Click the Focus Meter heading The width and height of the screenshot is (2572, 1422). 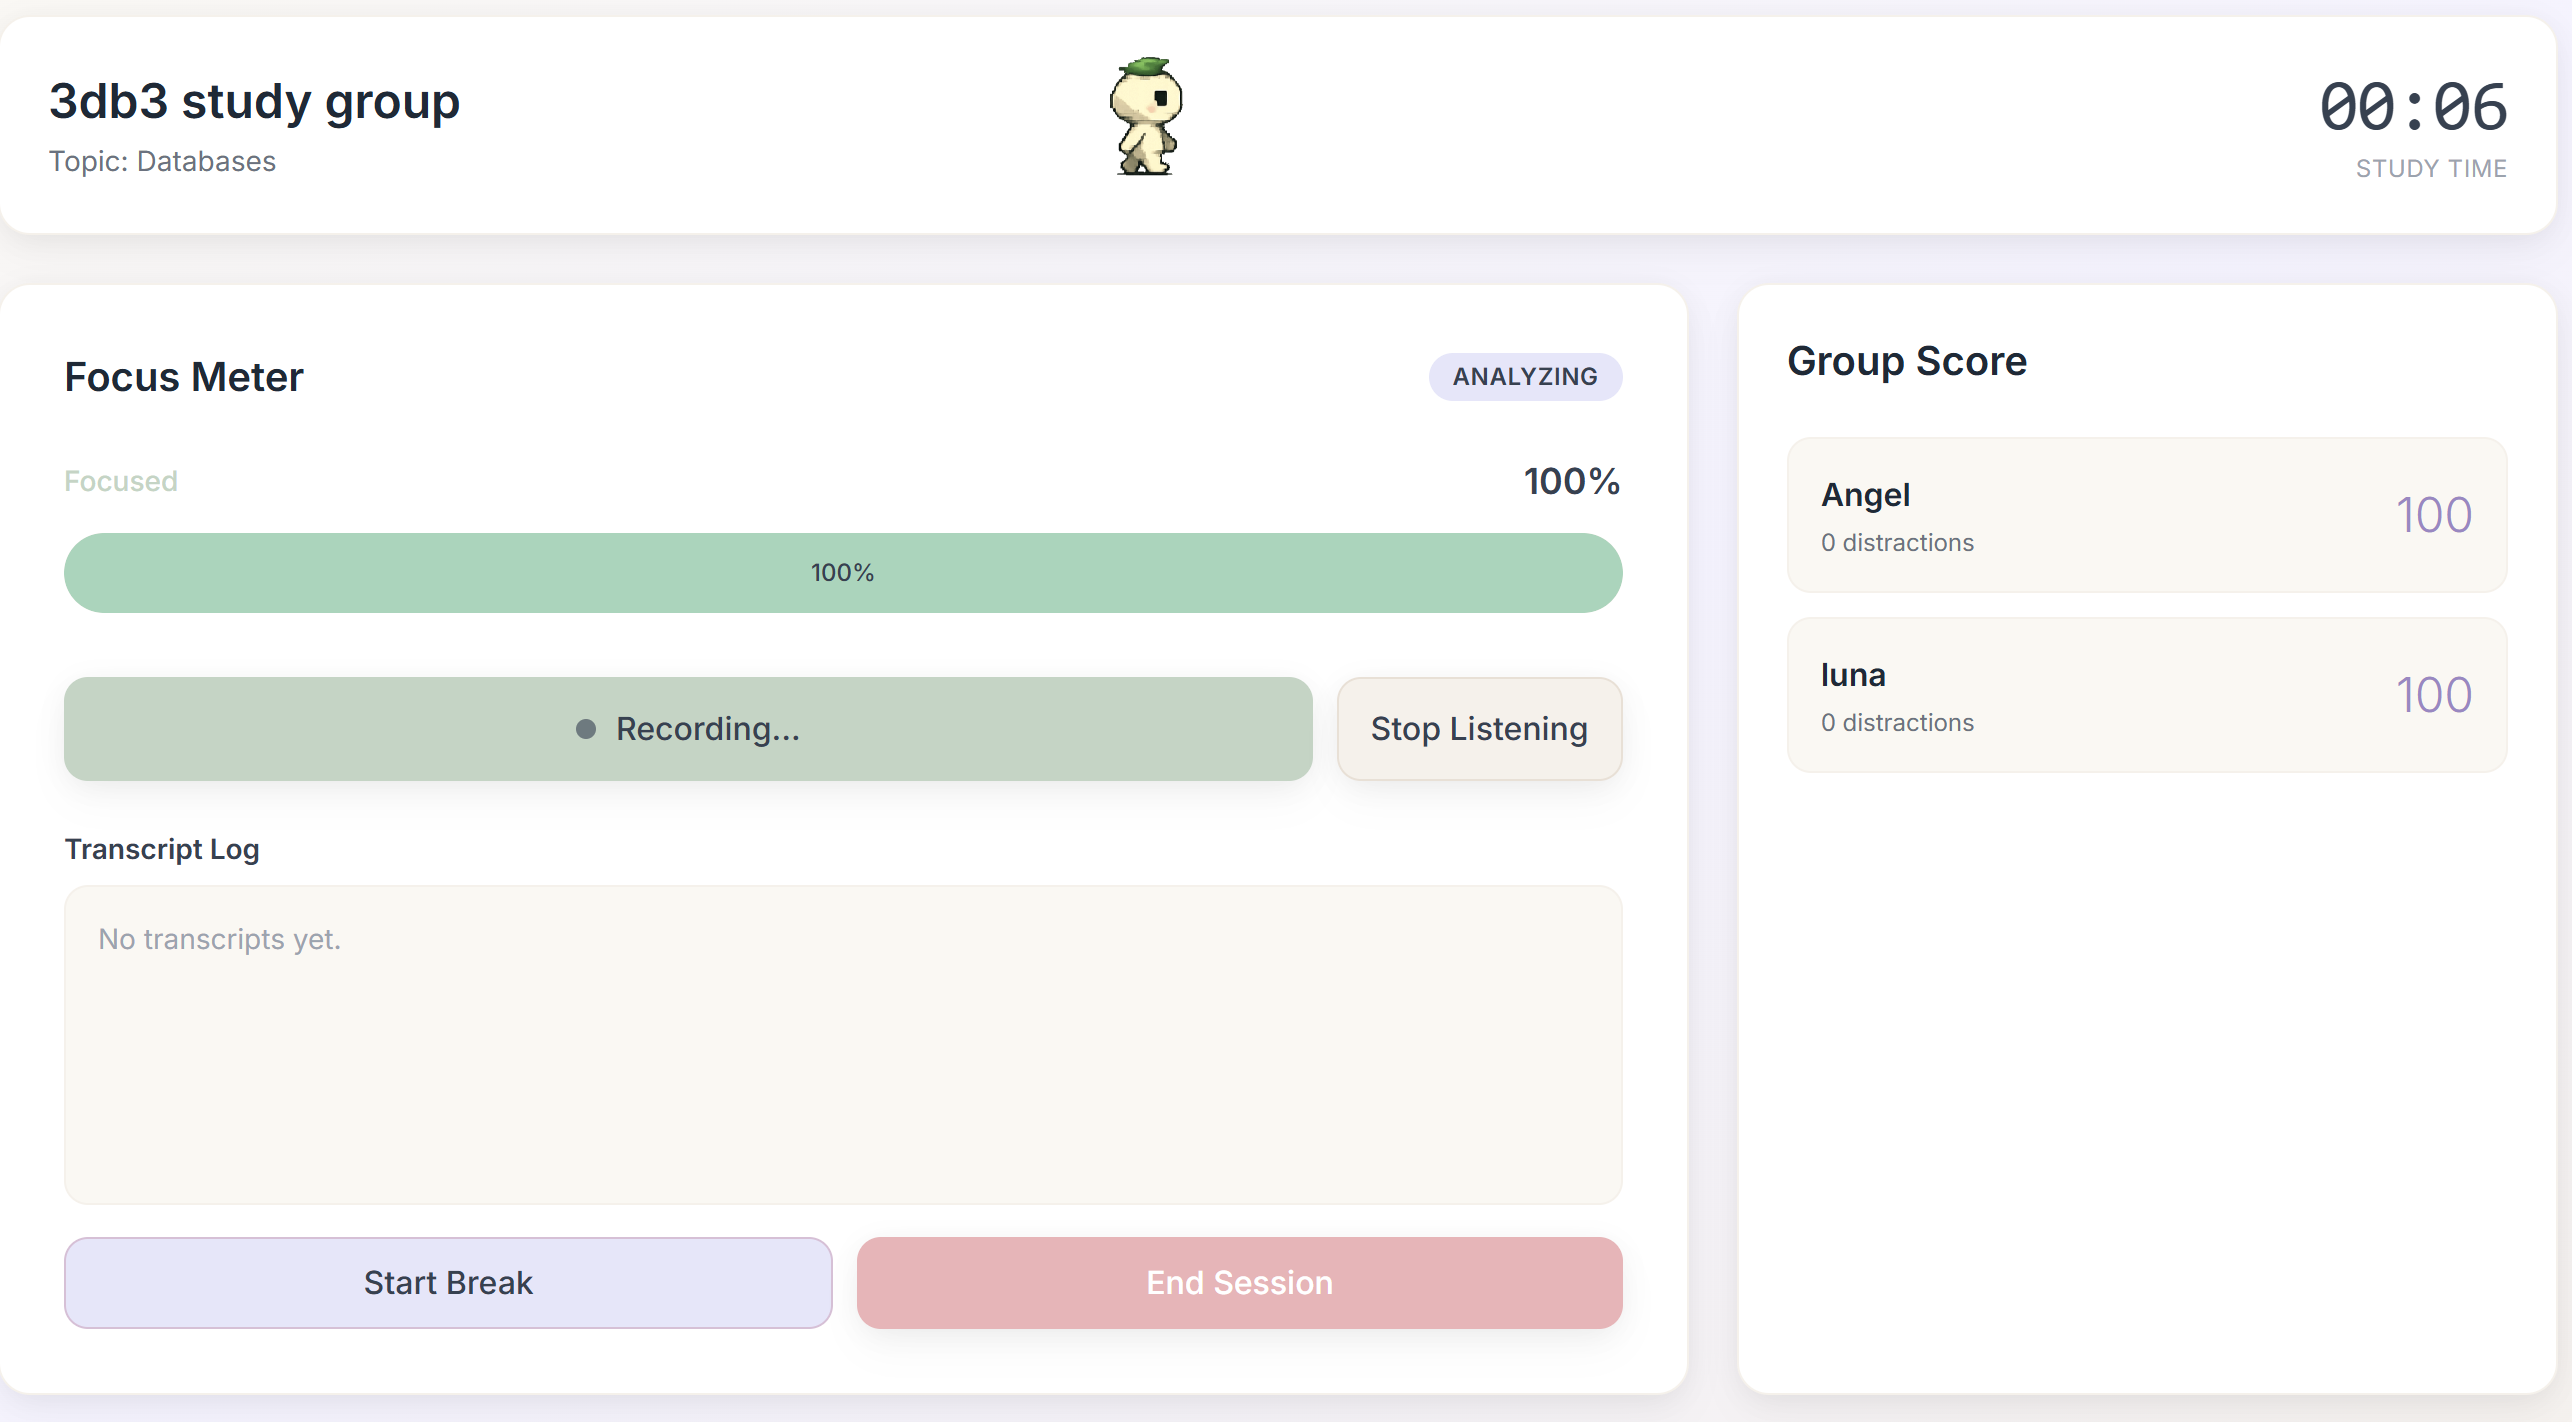[x=184, y=377]
